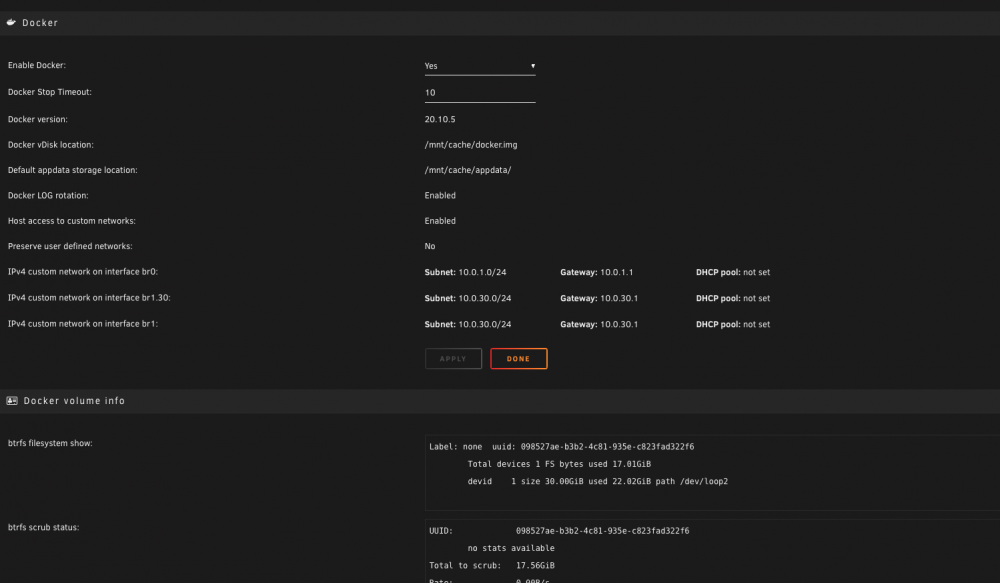Click Host access to custom networks Enabled value
The height and width of the screenshot is (583, 1000).
coord(440,221)
